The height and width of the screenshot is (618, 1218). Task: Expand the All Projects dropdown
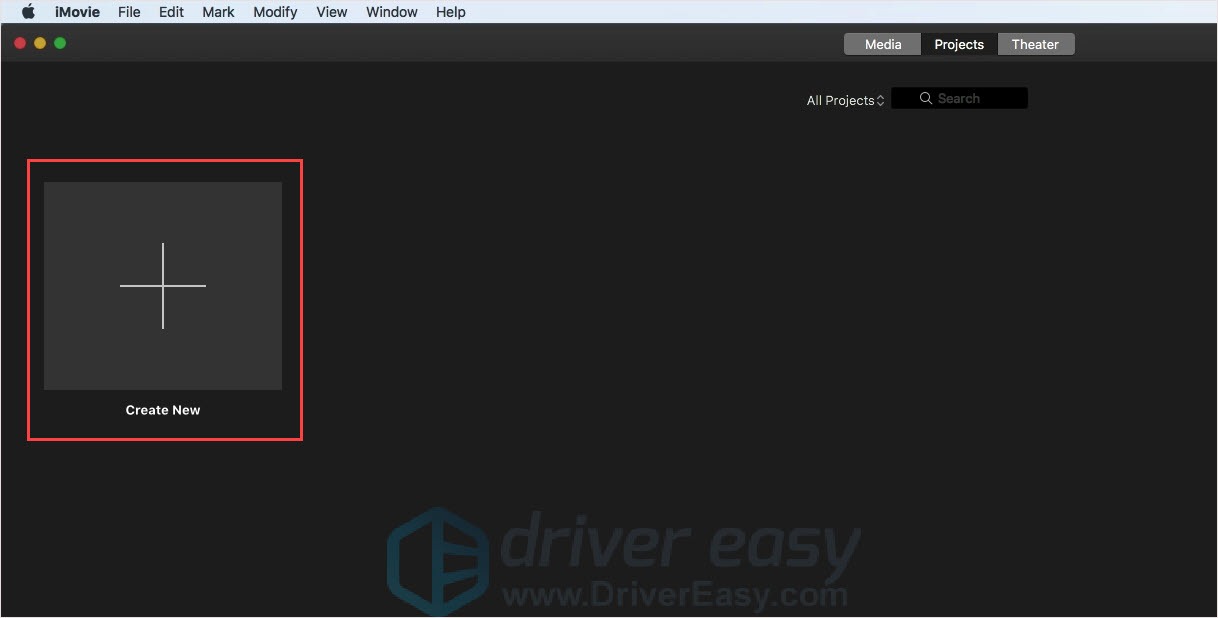coord(846,100)
